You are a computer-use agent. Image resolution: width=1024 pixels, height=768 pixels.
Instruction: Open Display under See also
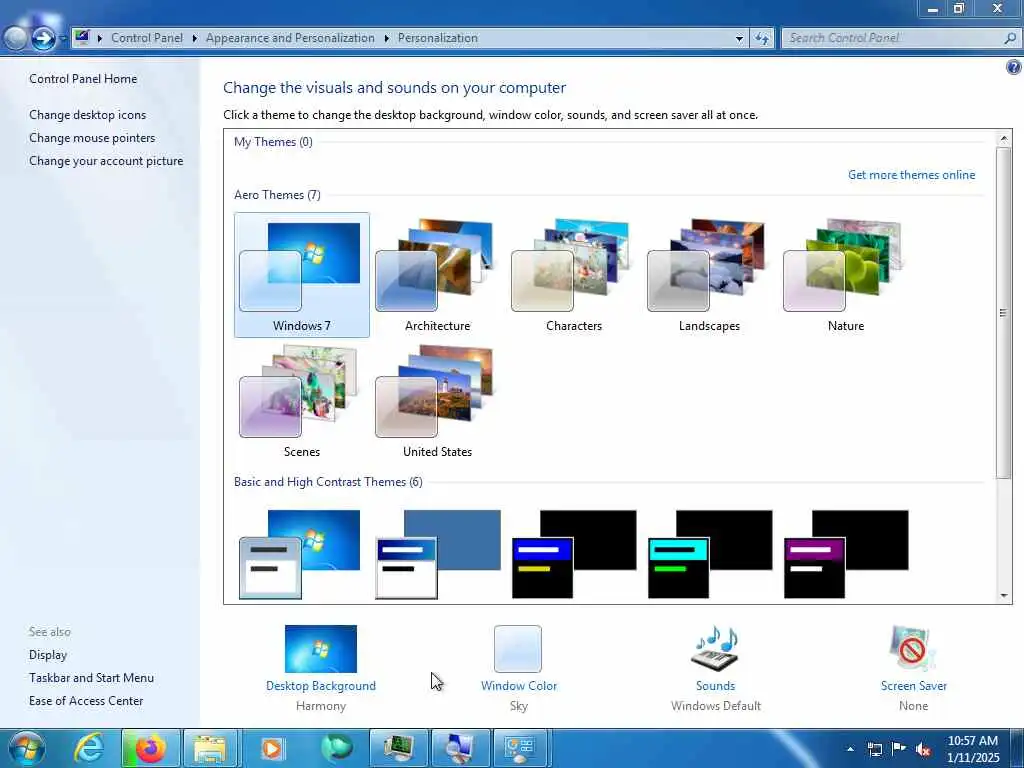48,655
